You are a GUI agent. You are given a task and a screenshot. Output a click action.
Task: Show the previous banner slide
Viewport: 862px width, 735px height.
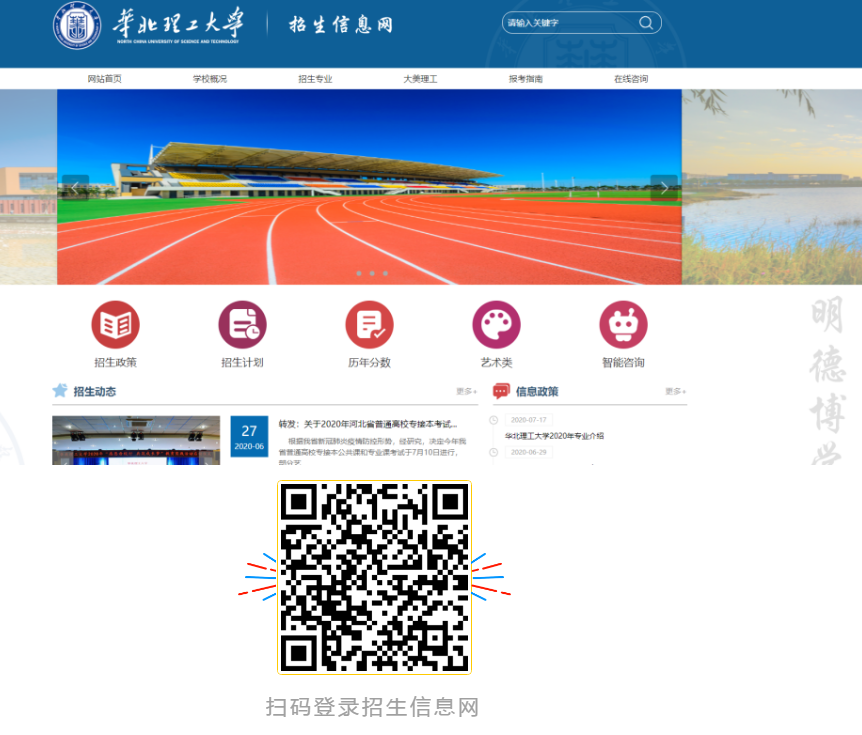tap(75, 187)
